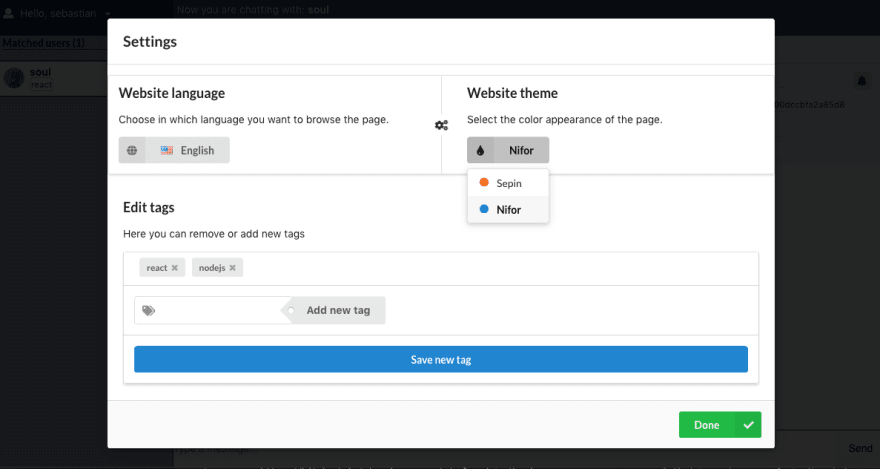Click the gears icon between settings sections
Viewport: 880px width, 469px height.
pyautogui.click(x=442, y=125)
